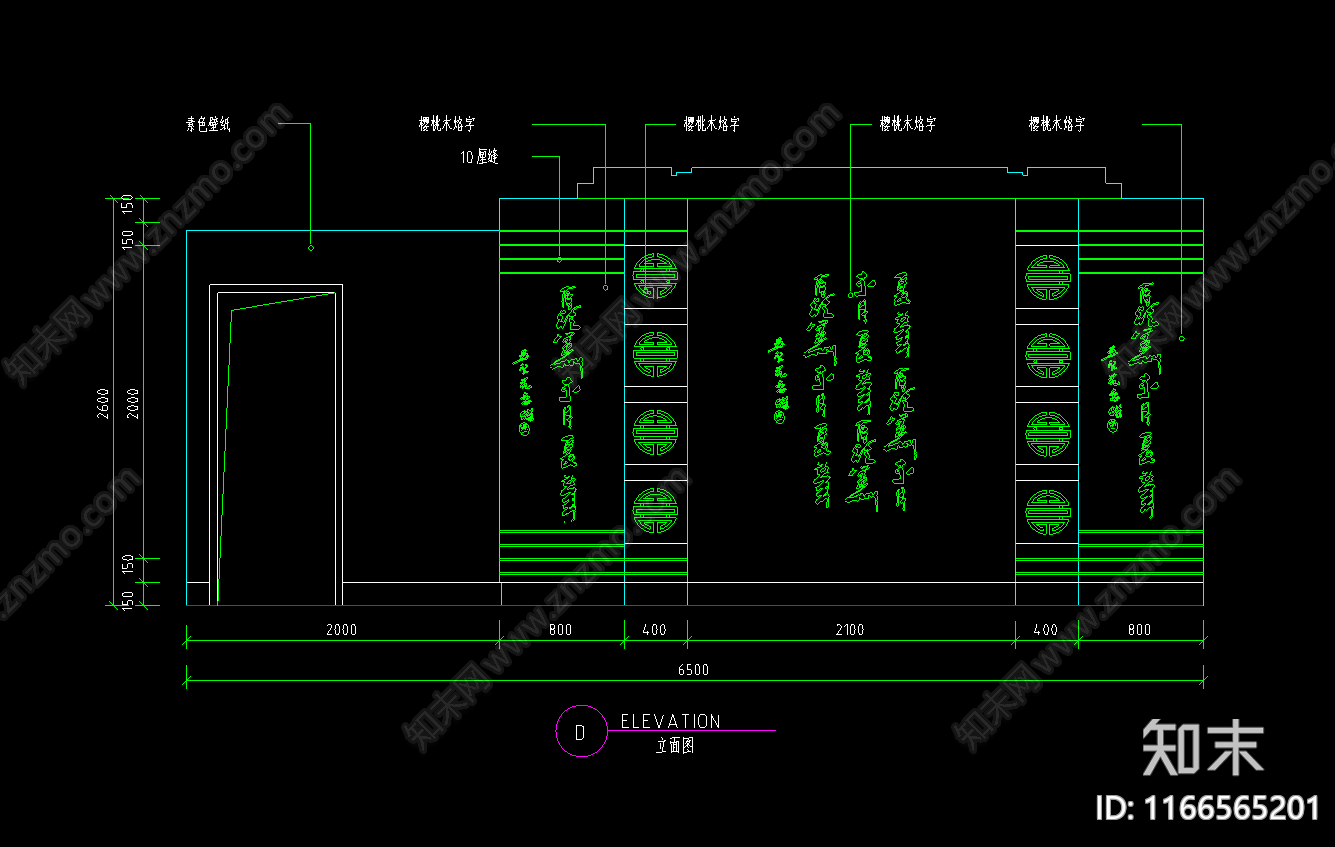
Task: Select the 10厘缝 annotation label
Action: click(479, 157)
